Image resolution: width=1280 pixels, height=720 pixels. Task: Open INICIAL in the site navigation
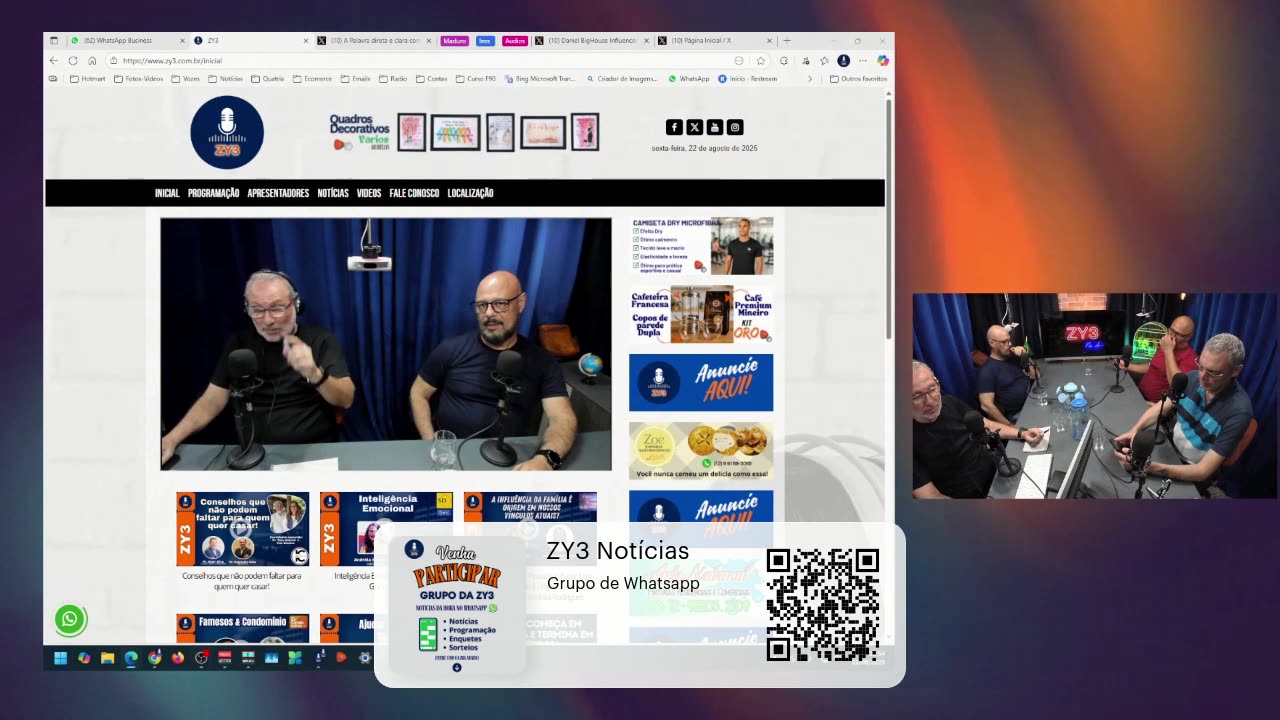click(167, 193)
